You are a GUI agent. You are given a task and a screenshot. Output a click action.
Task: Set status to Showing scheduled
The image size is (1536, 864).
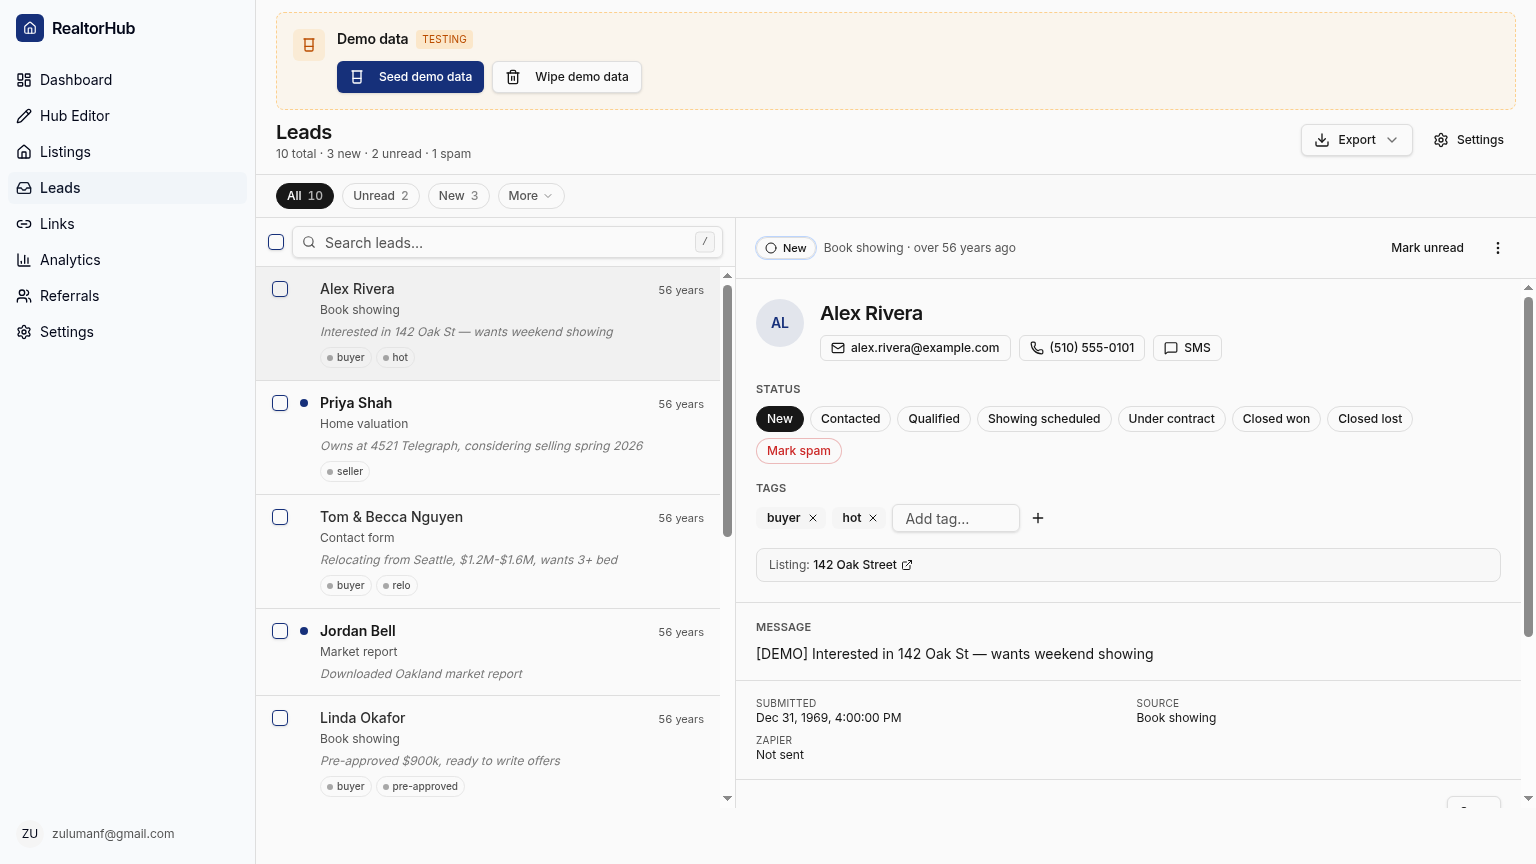pos(1044,419)
